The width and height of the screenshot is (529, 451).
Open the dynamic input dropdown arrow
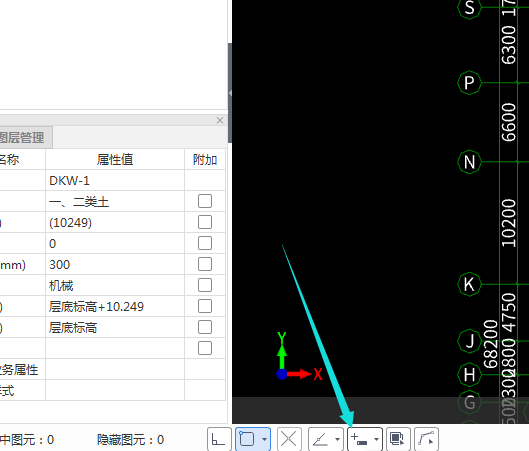[377, 439]
